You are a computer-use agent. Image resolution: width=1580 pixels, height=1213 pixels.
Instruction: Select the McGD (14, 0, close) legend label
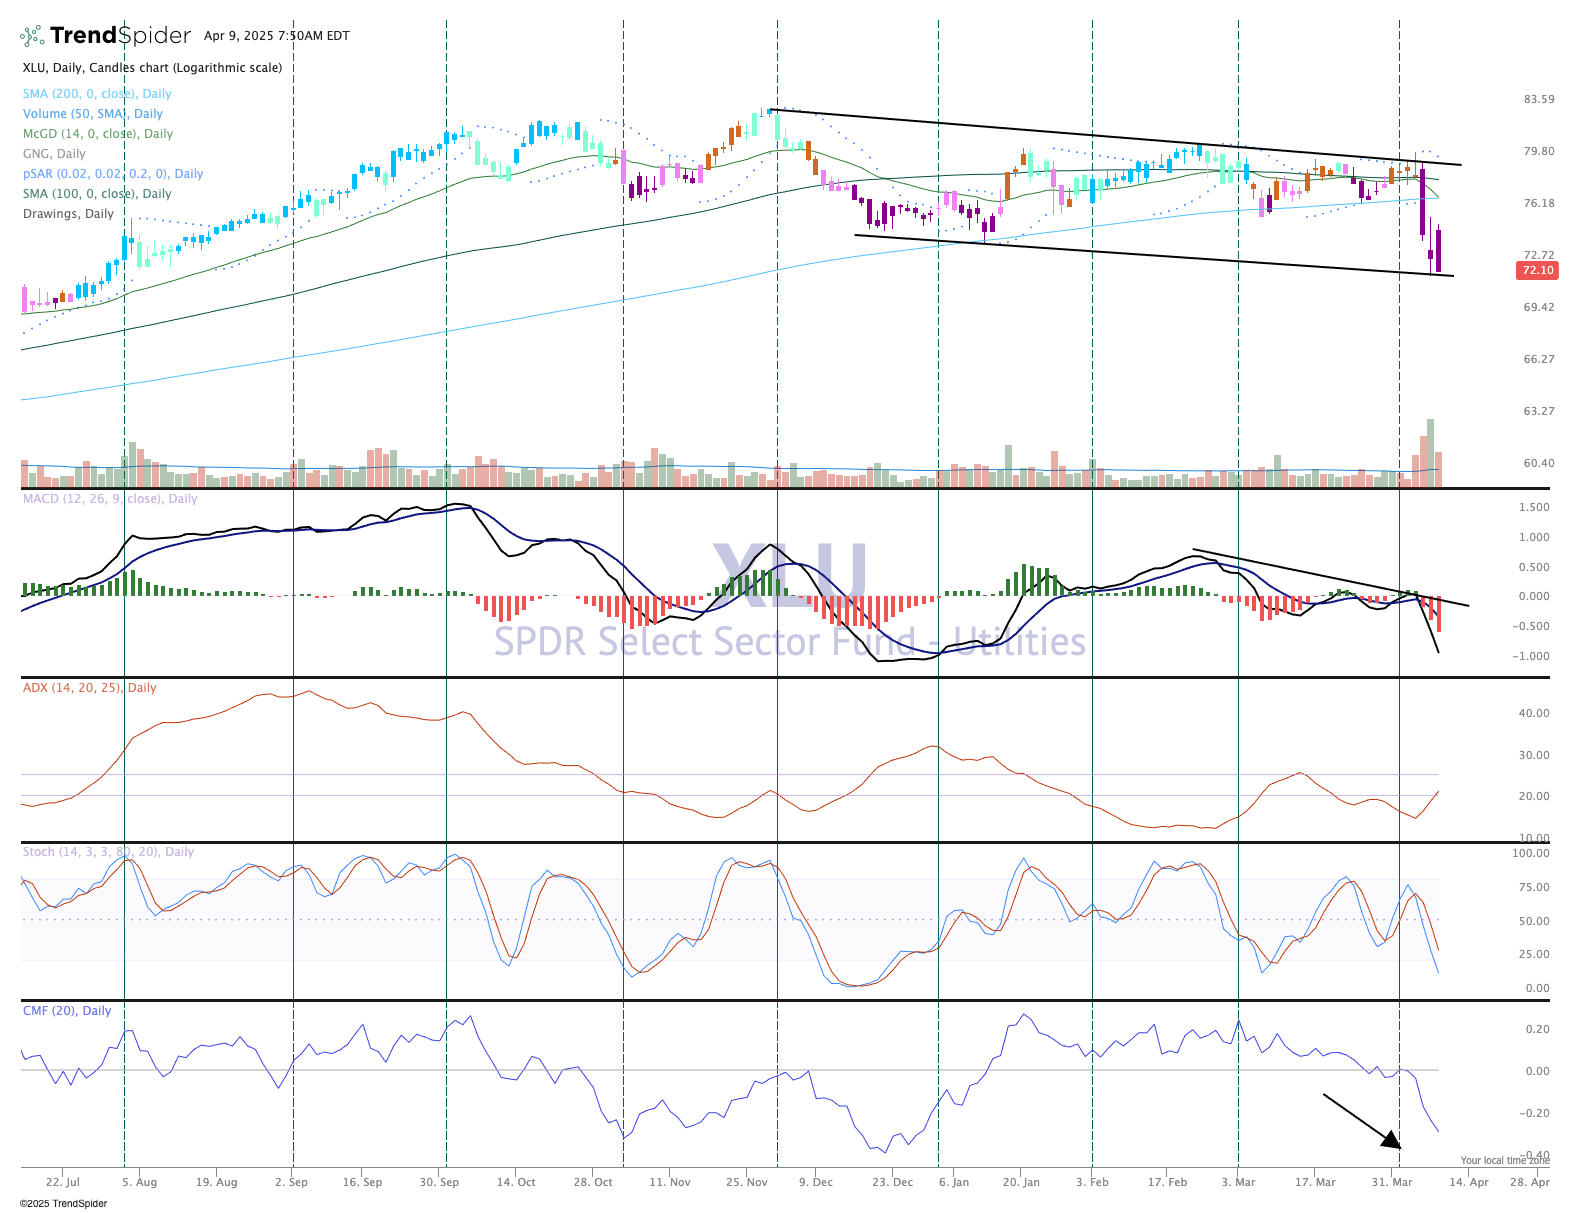[98, 134]
